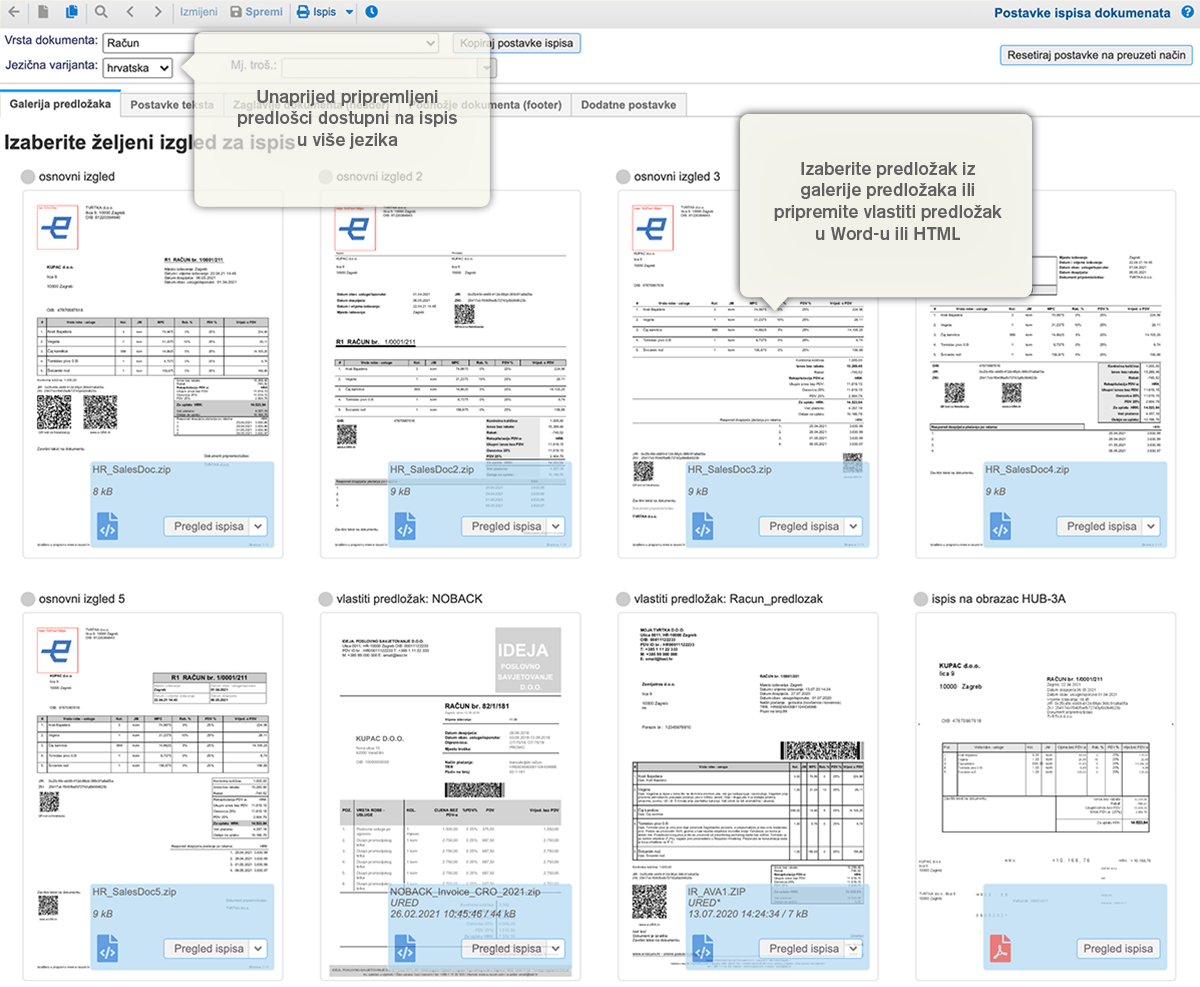The height and width of the screenshot is (987, 1200).
Task: Click Pregled ispisa for IR_AVA1.ZIP
Action: [802, 948]
